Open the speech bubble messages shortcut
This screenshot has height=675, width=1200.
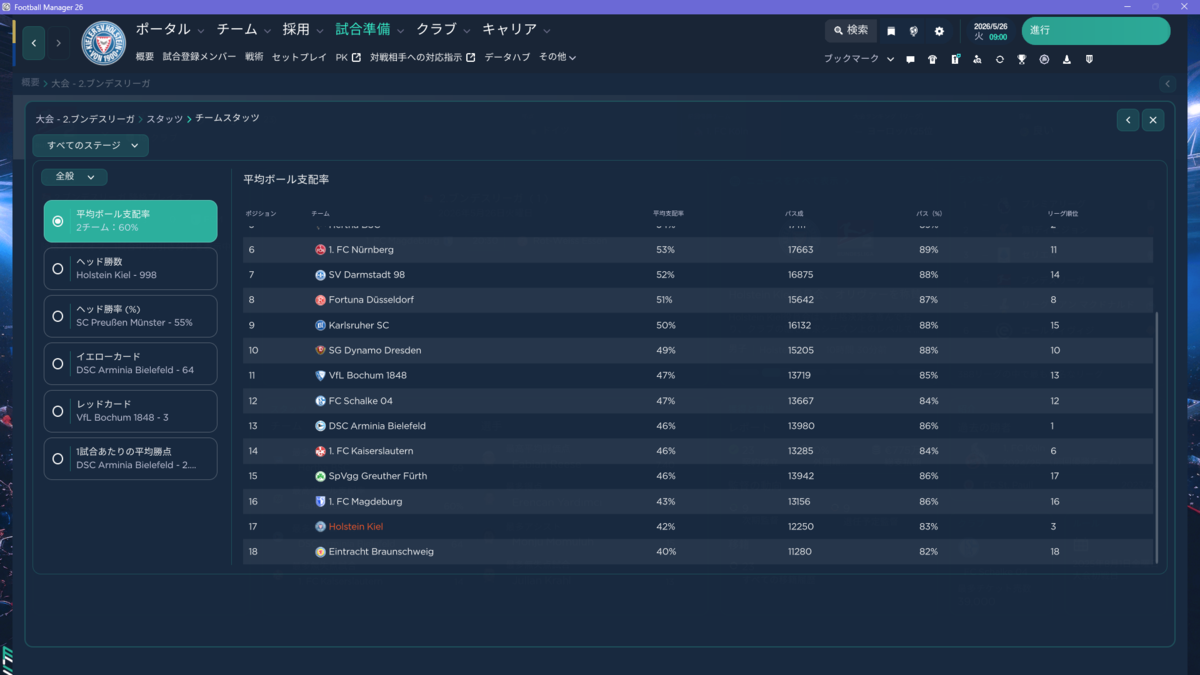coord(910,59)
